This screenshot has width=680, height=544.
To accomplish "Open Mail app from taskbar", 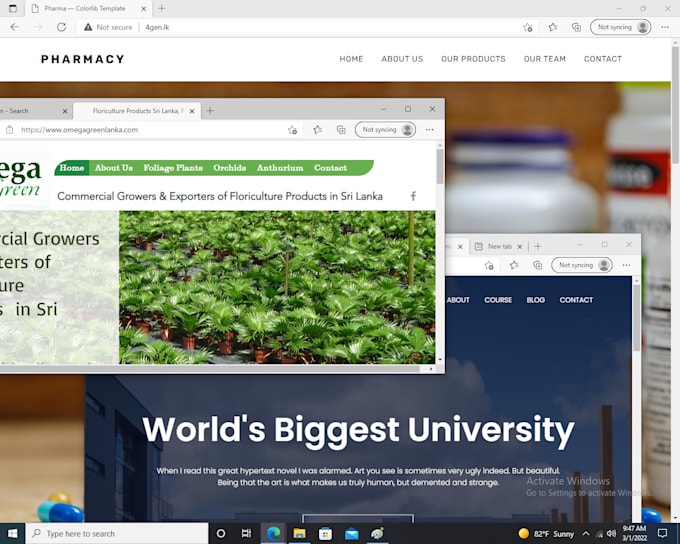I will tap(351, 533).
